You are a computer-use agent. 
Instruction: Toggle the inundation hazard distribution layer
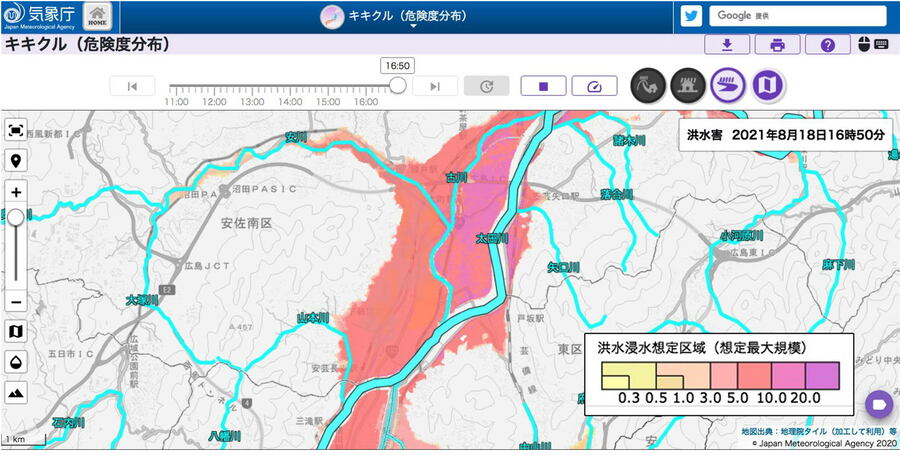pyautogui.click(x=688, y=86)
